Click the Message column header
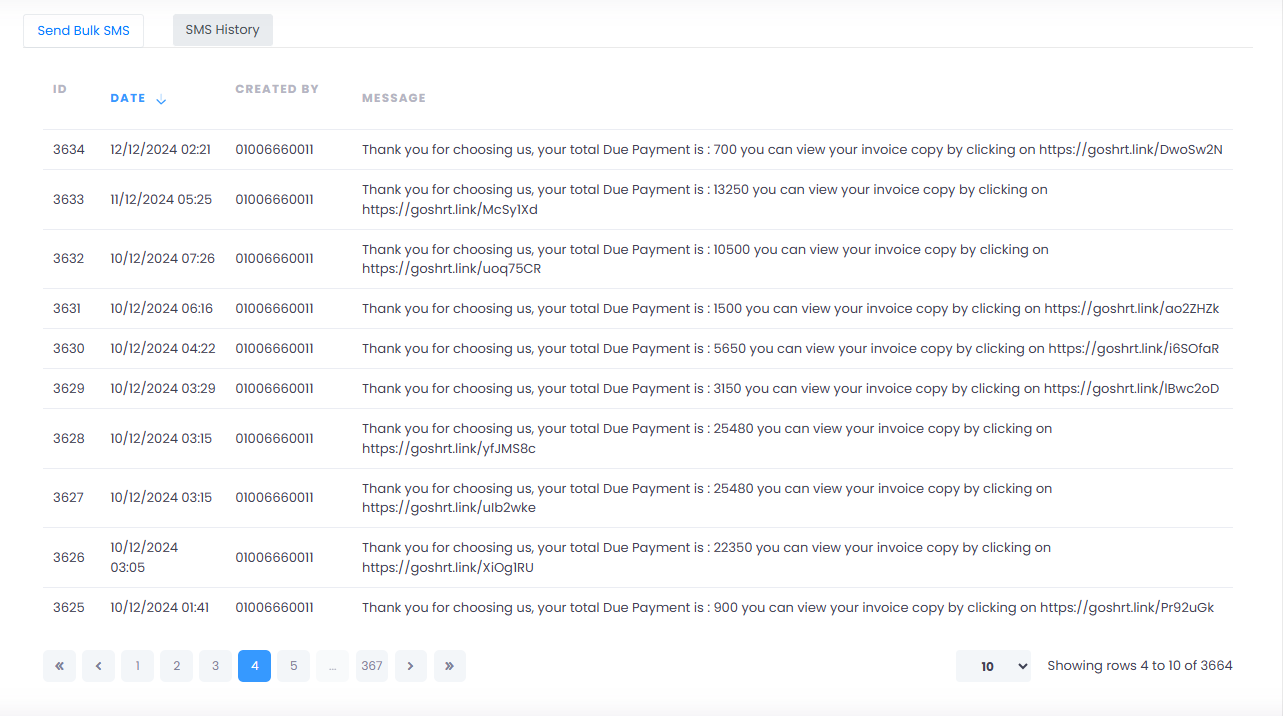Screen dimensions: 1283x716 [393, 98]
